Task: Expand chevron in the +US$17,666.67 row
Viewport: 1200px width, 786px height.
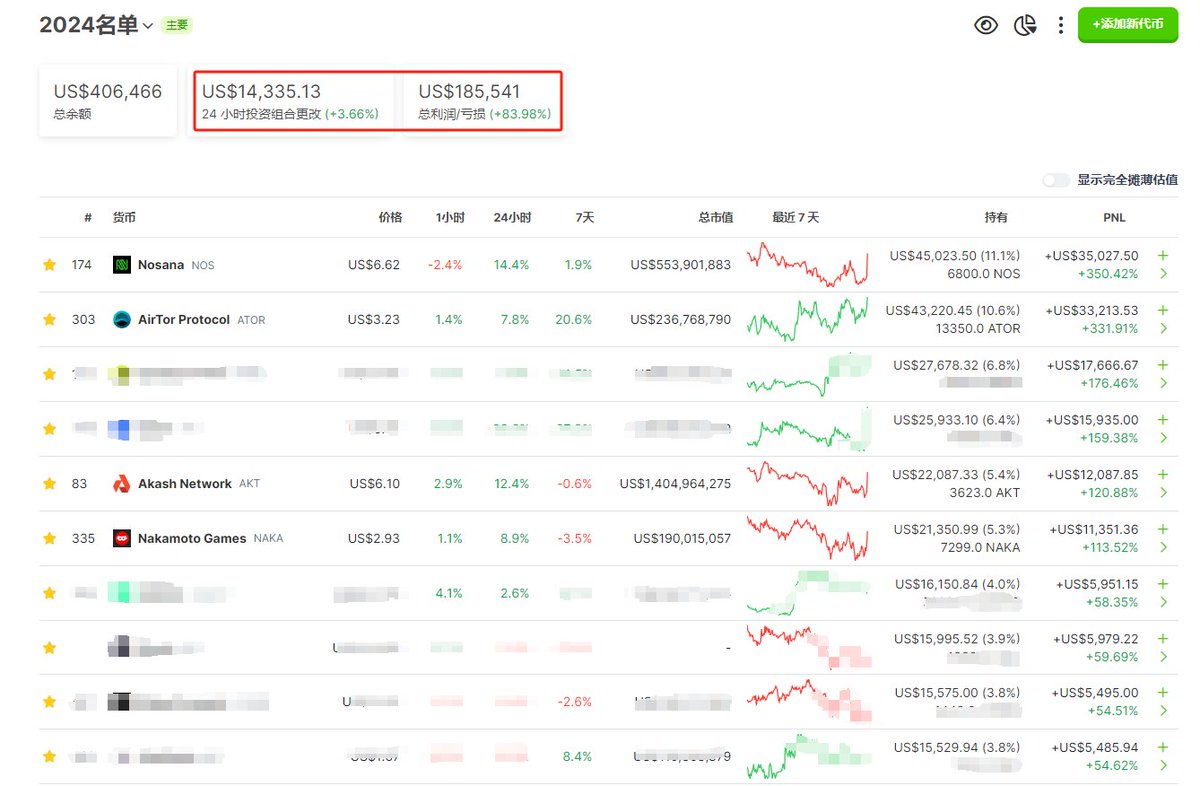Action: pos(1163,383)
